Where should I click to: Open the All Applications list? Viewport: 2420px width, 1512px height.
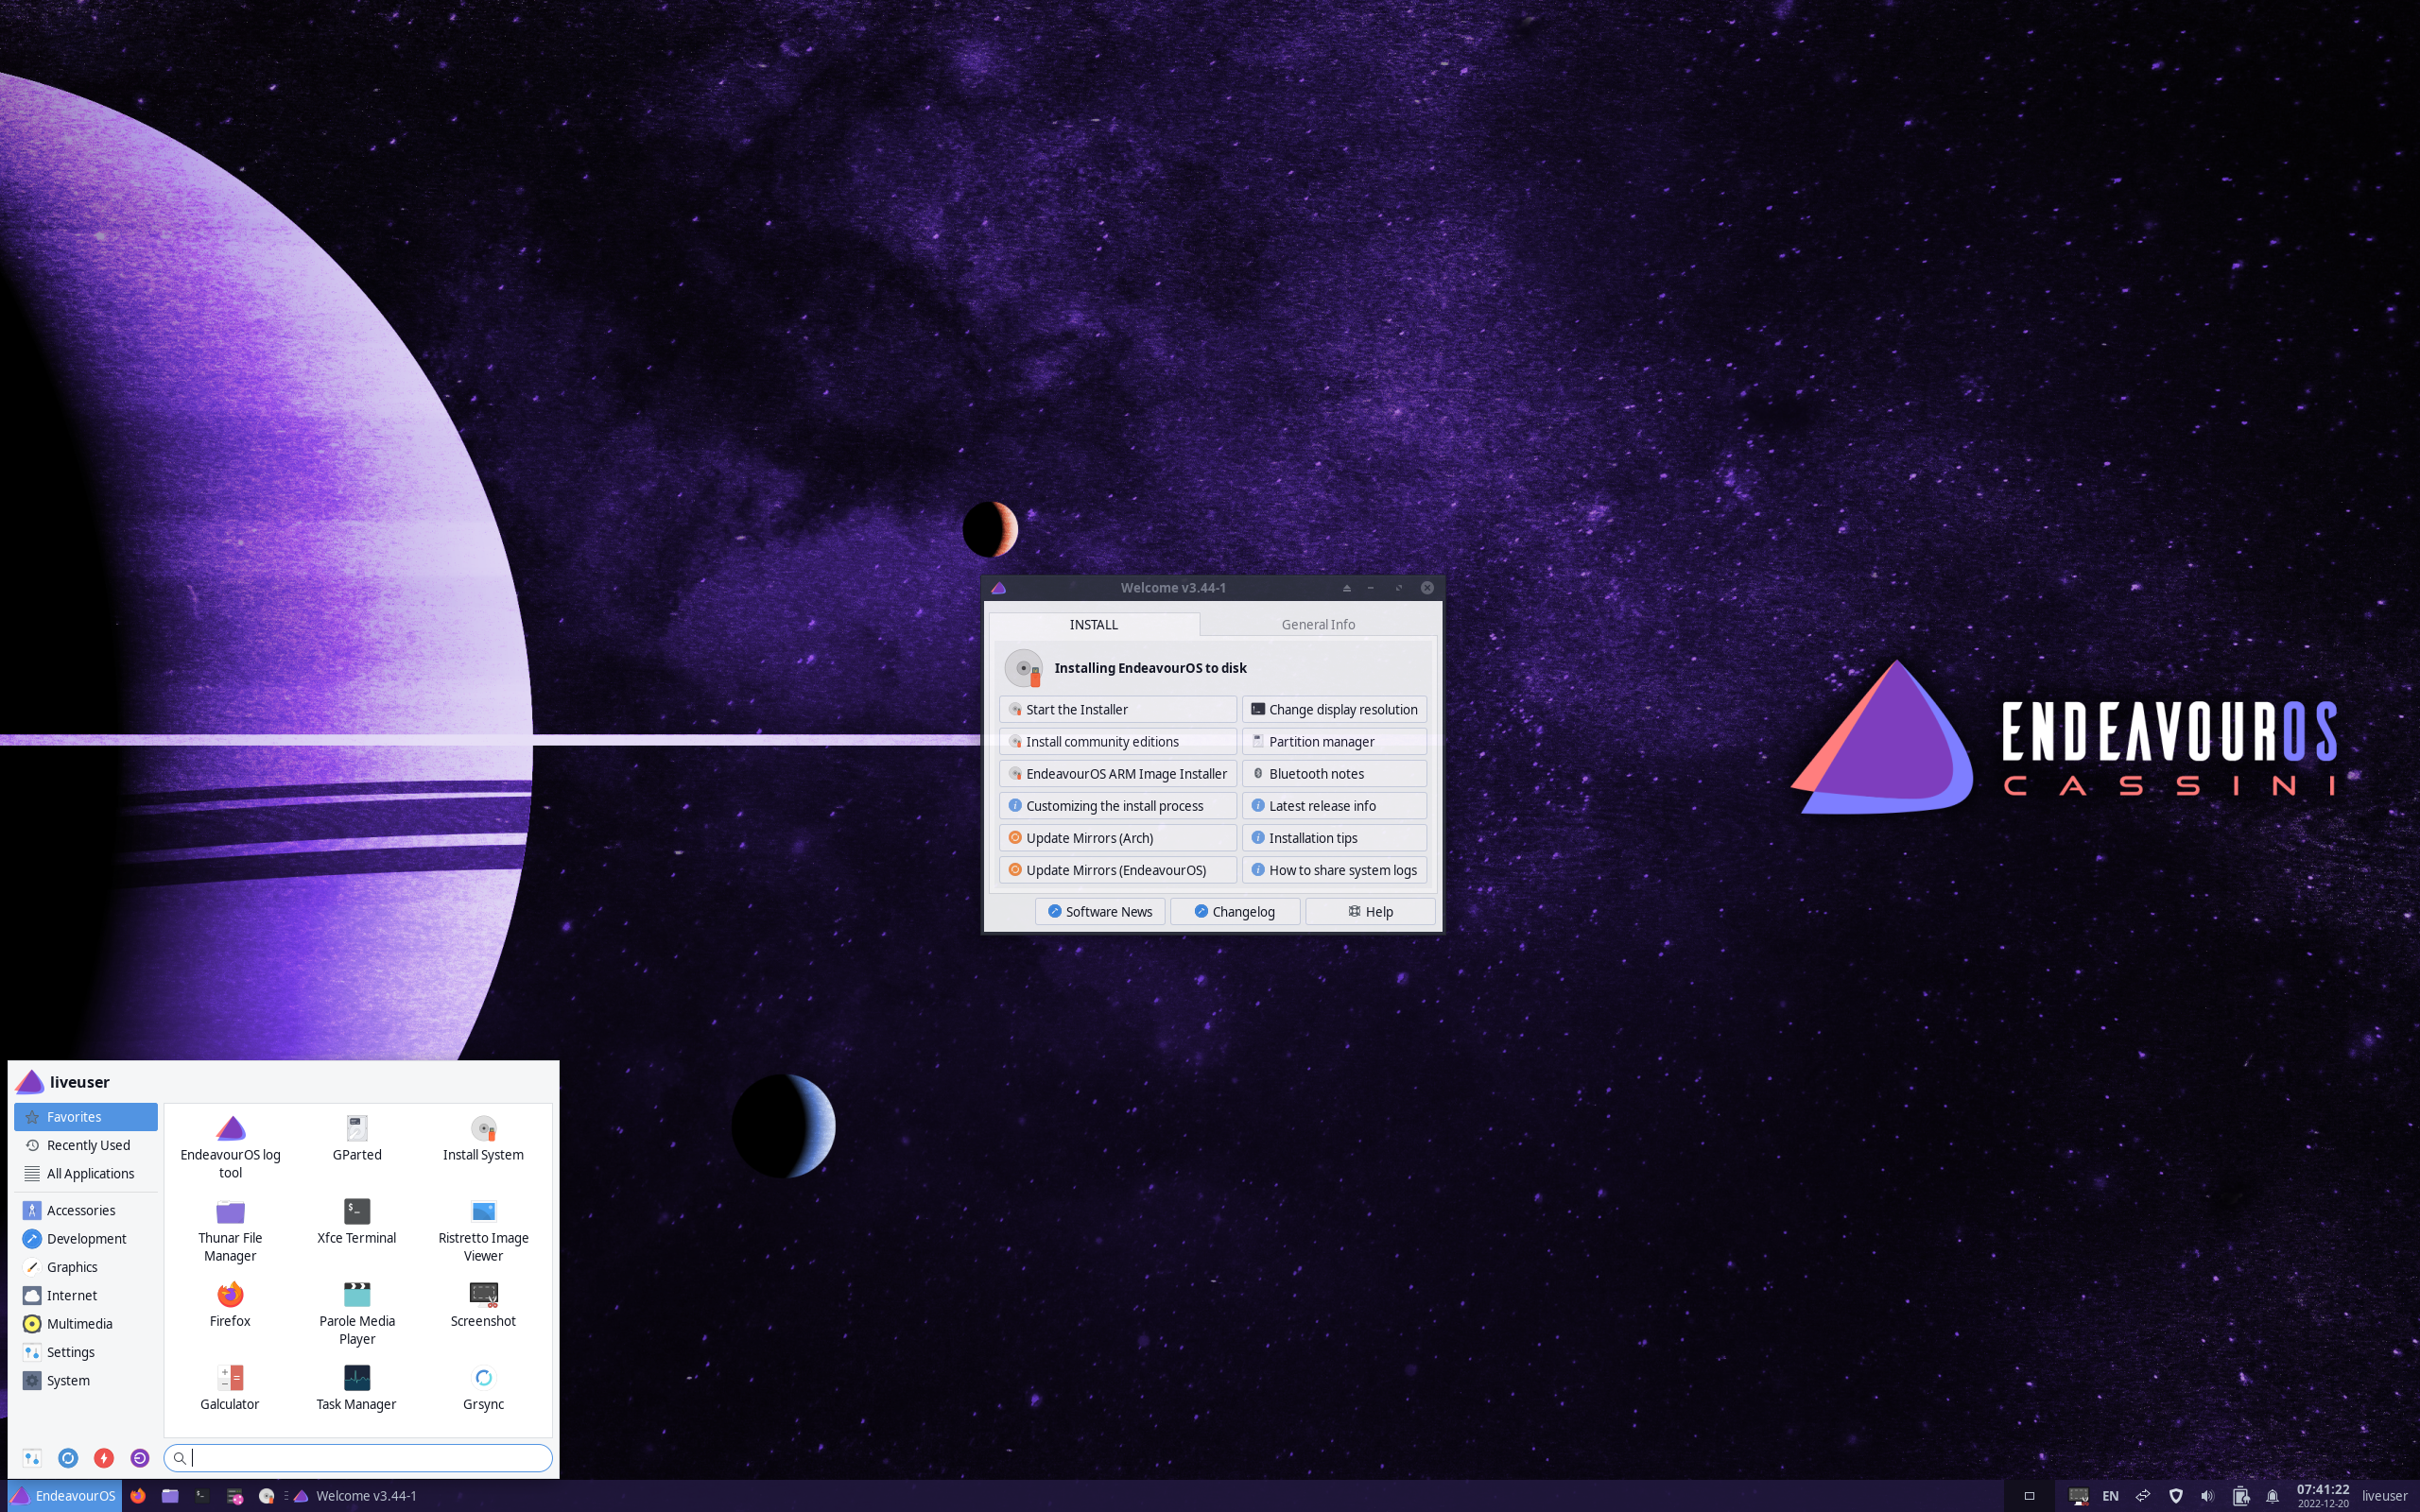[89, 1173]
